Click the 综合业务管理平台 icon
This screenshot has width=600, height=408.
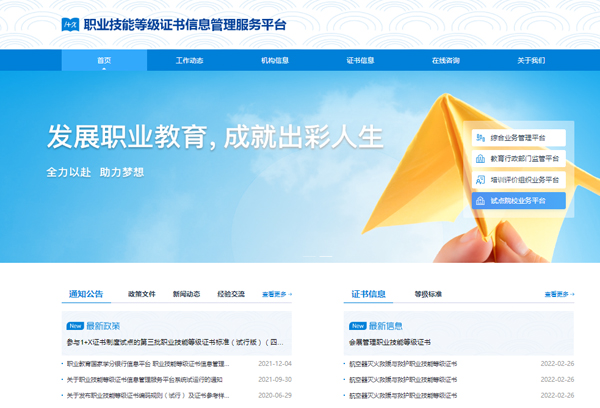[481, 138]
